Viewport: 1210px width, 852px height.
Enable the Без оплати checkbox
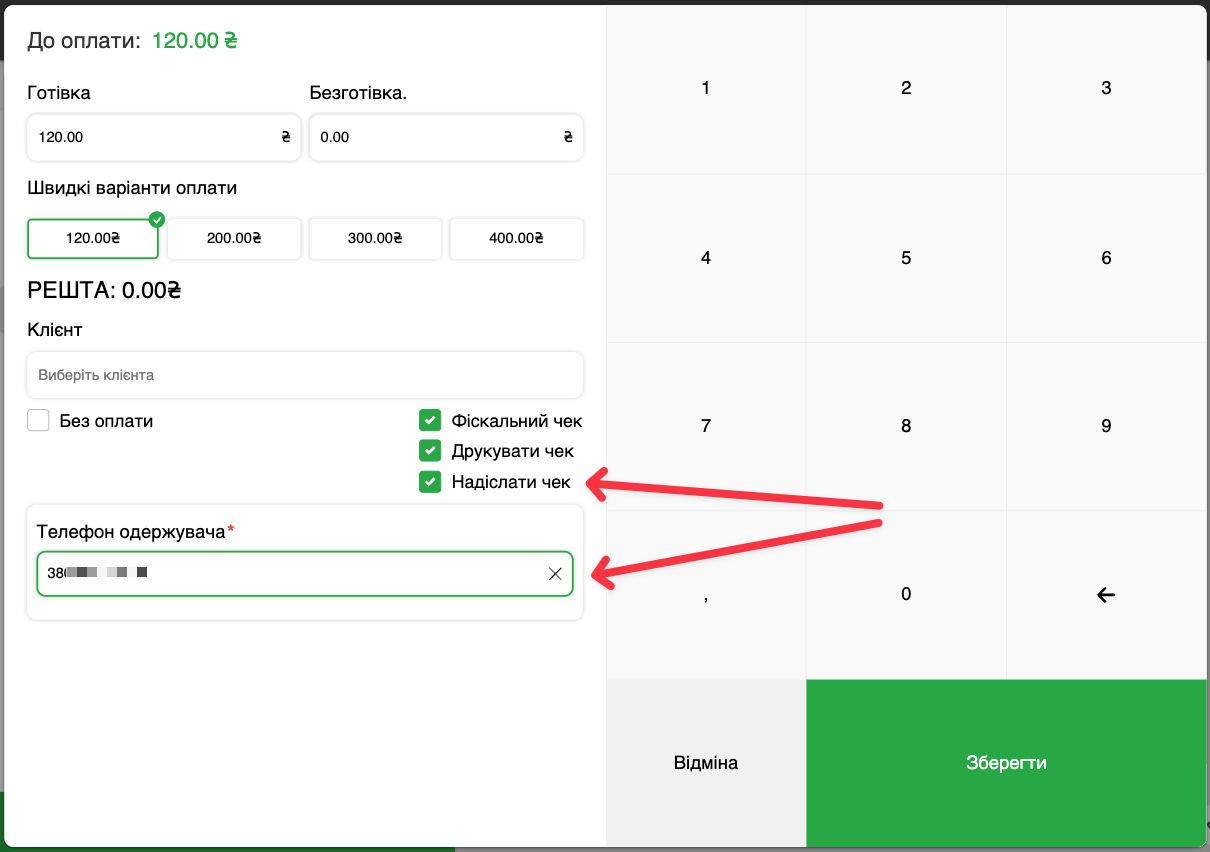(x=39, y=421)
